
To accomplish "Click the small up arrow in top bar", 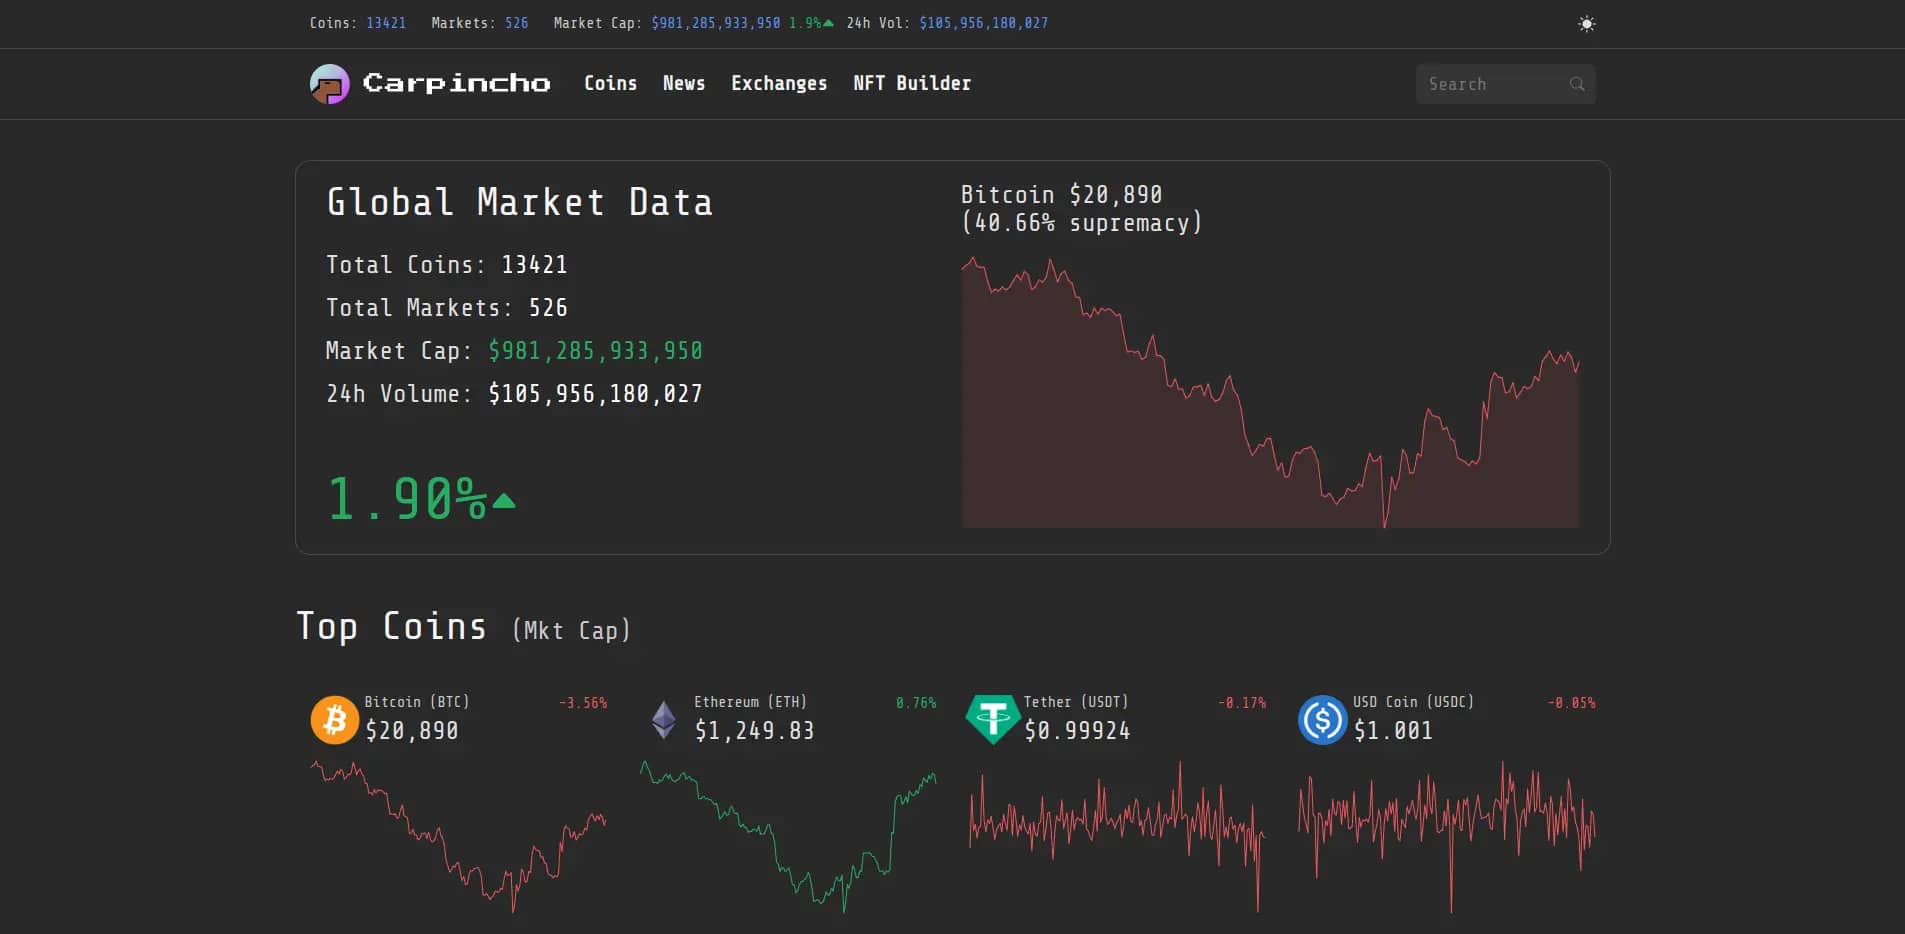I will [x=828, y=23].
